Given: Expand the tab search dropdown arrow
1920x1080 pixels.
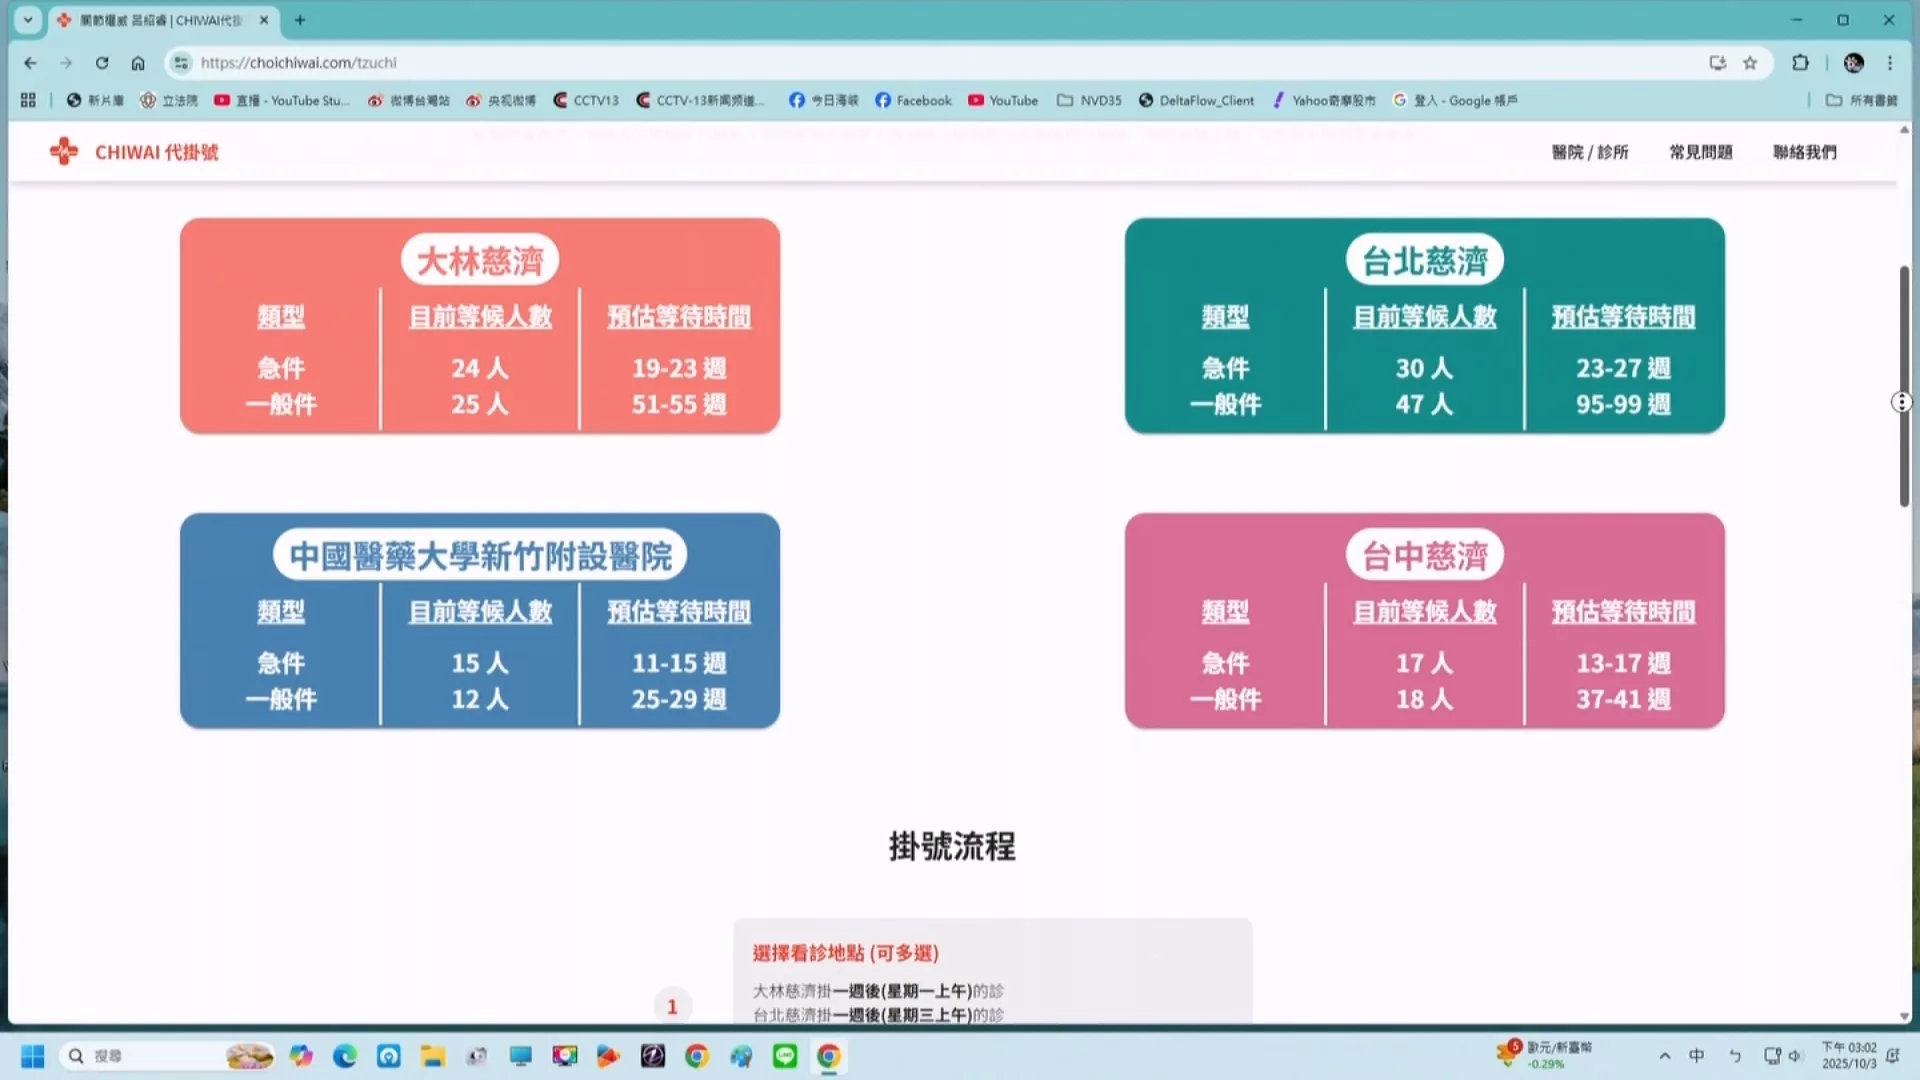Looking at the screenshot, I should pyautogui.click(x=28, y=20).
